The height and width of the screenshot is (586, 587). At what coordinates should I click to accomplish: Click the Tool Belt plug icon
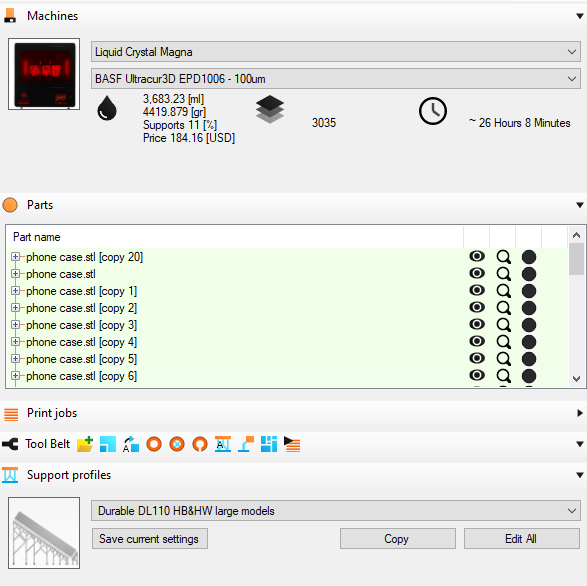10,444
